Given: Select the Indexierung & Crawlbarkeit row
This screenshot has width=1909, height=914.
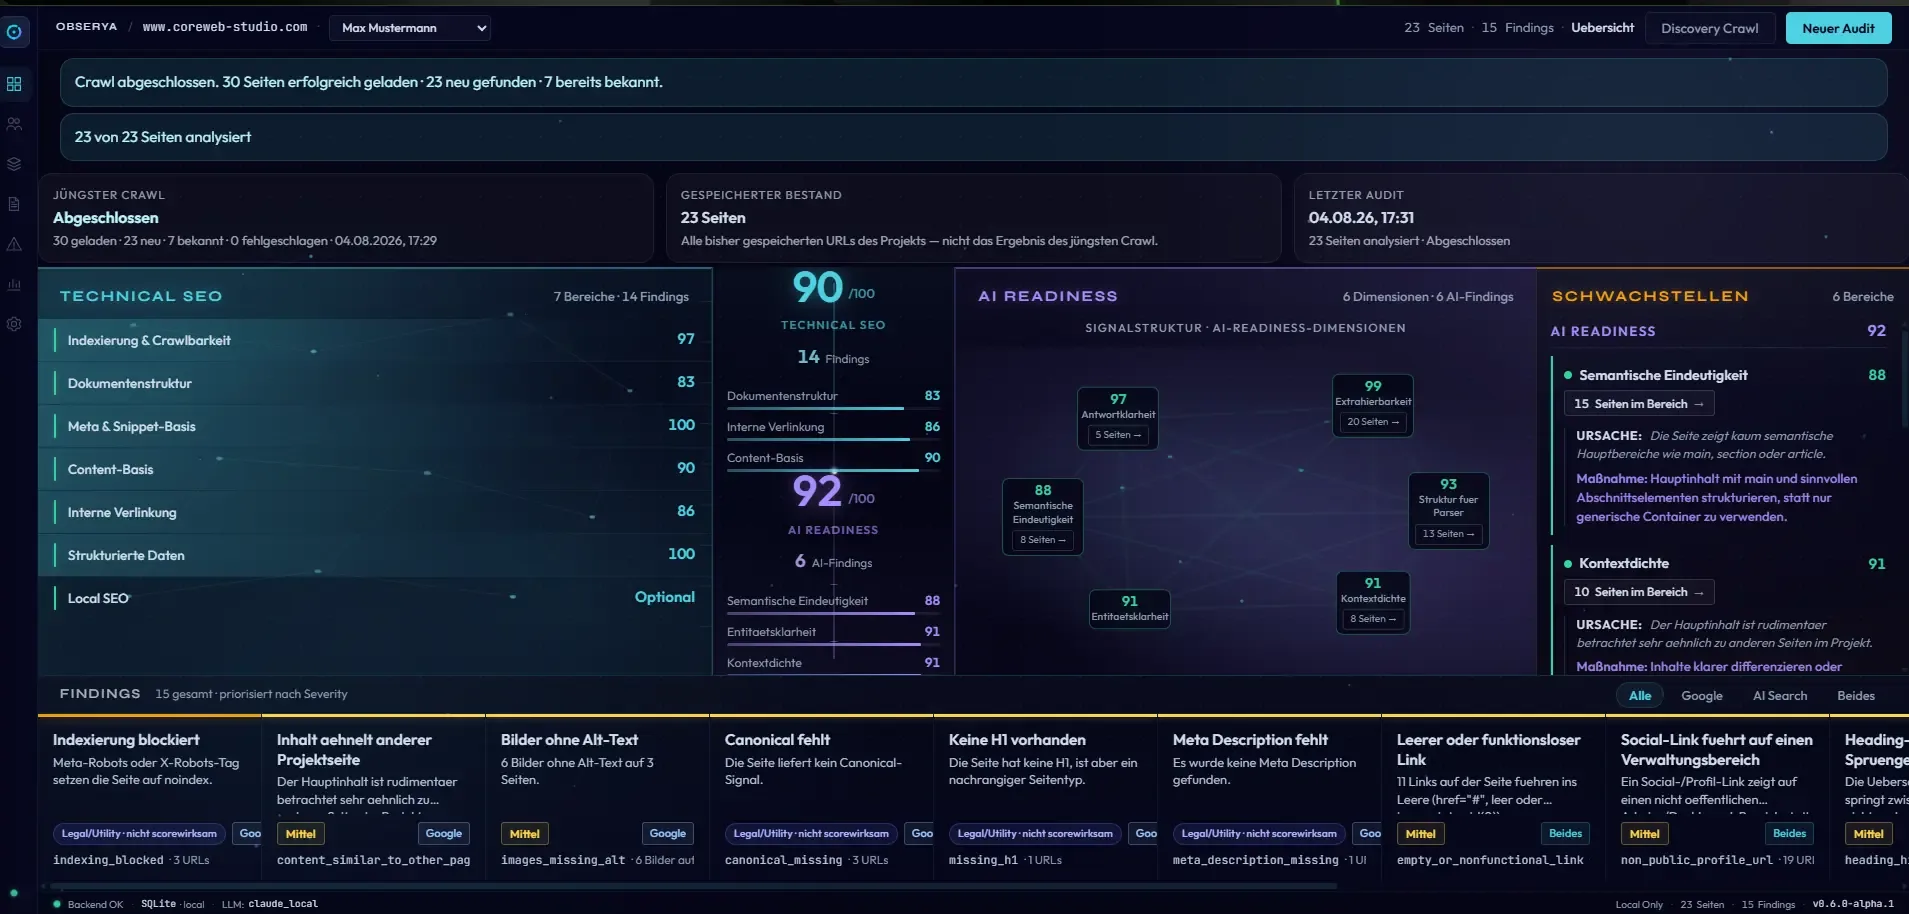Looking at the screenshot, I should point(375,340).
